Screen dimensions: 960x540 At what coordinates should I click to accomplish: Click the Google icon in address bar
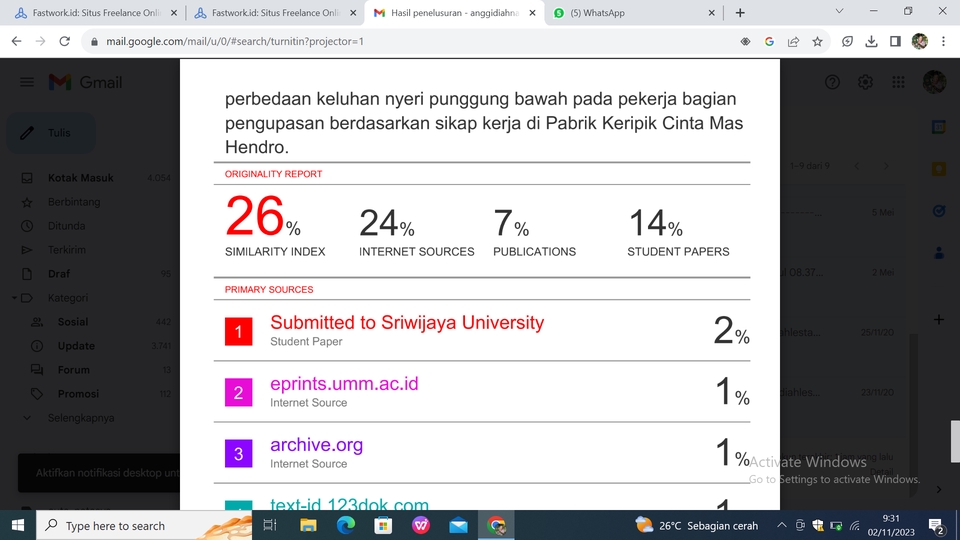tap(770, 41)
